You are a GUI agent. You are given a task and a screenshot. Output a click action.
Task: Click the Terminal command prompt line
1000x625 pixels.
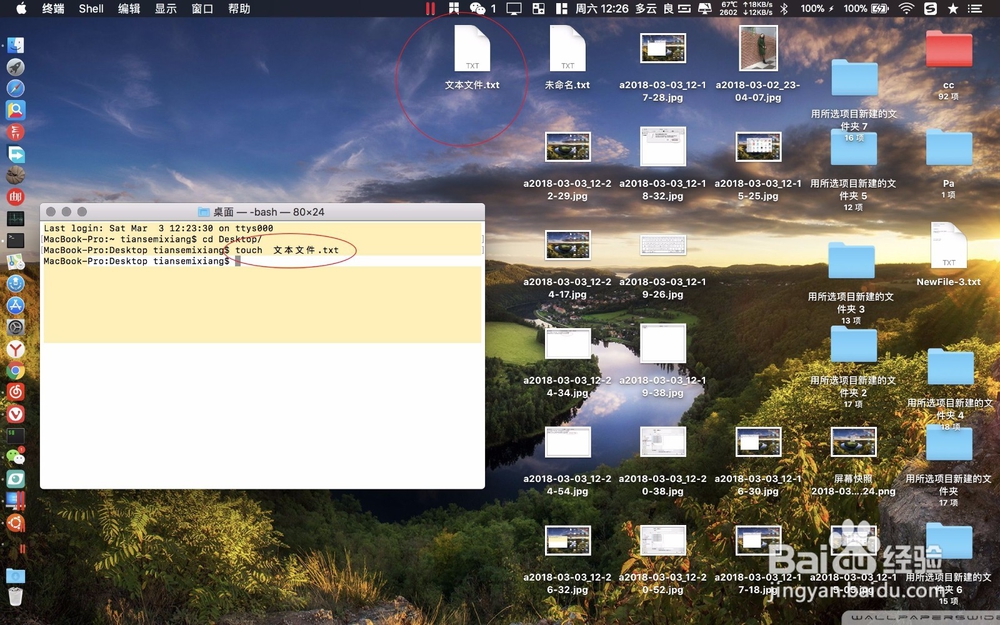tap(150, 261)
